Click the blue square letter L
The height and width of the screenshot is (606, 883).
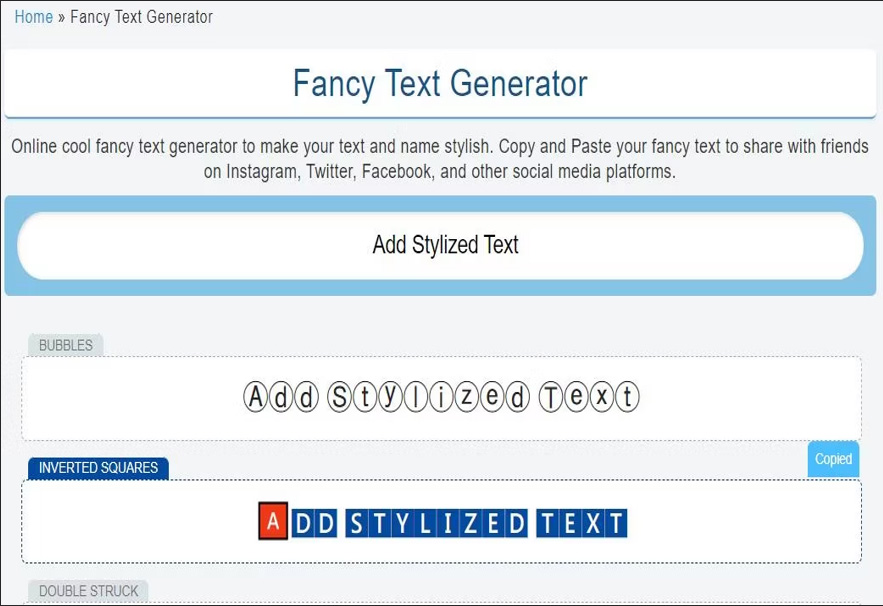coord(425,523)
